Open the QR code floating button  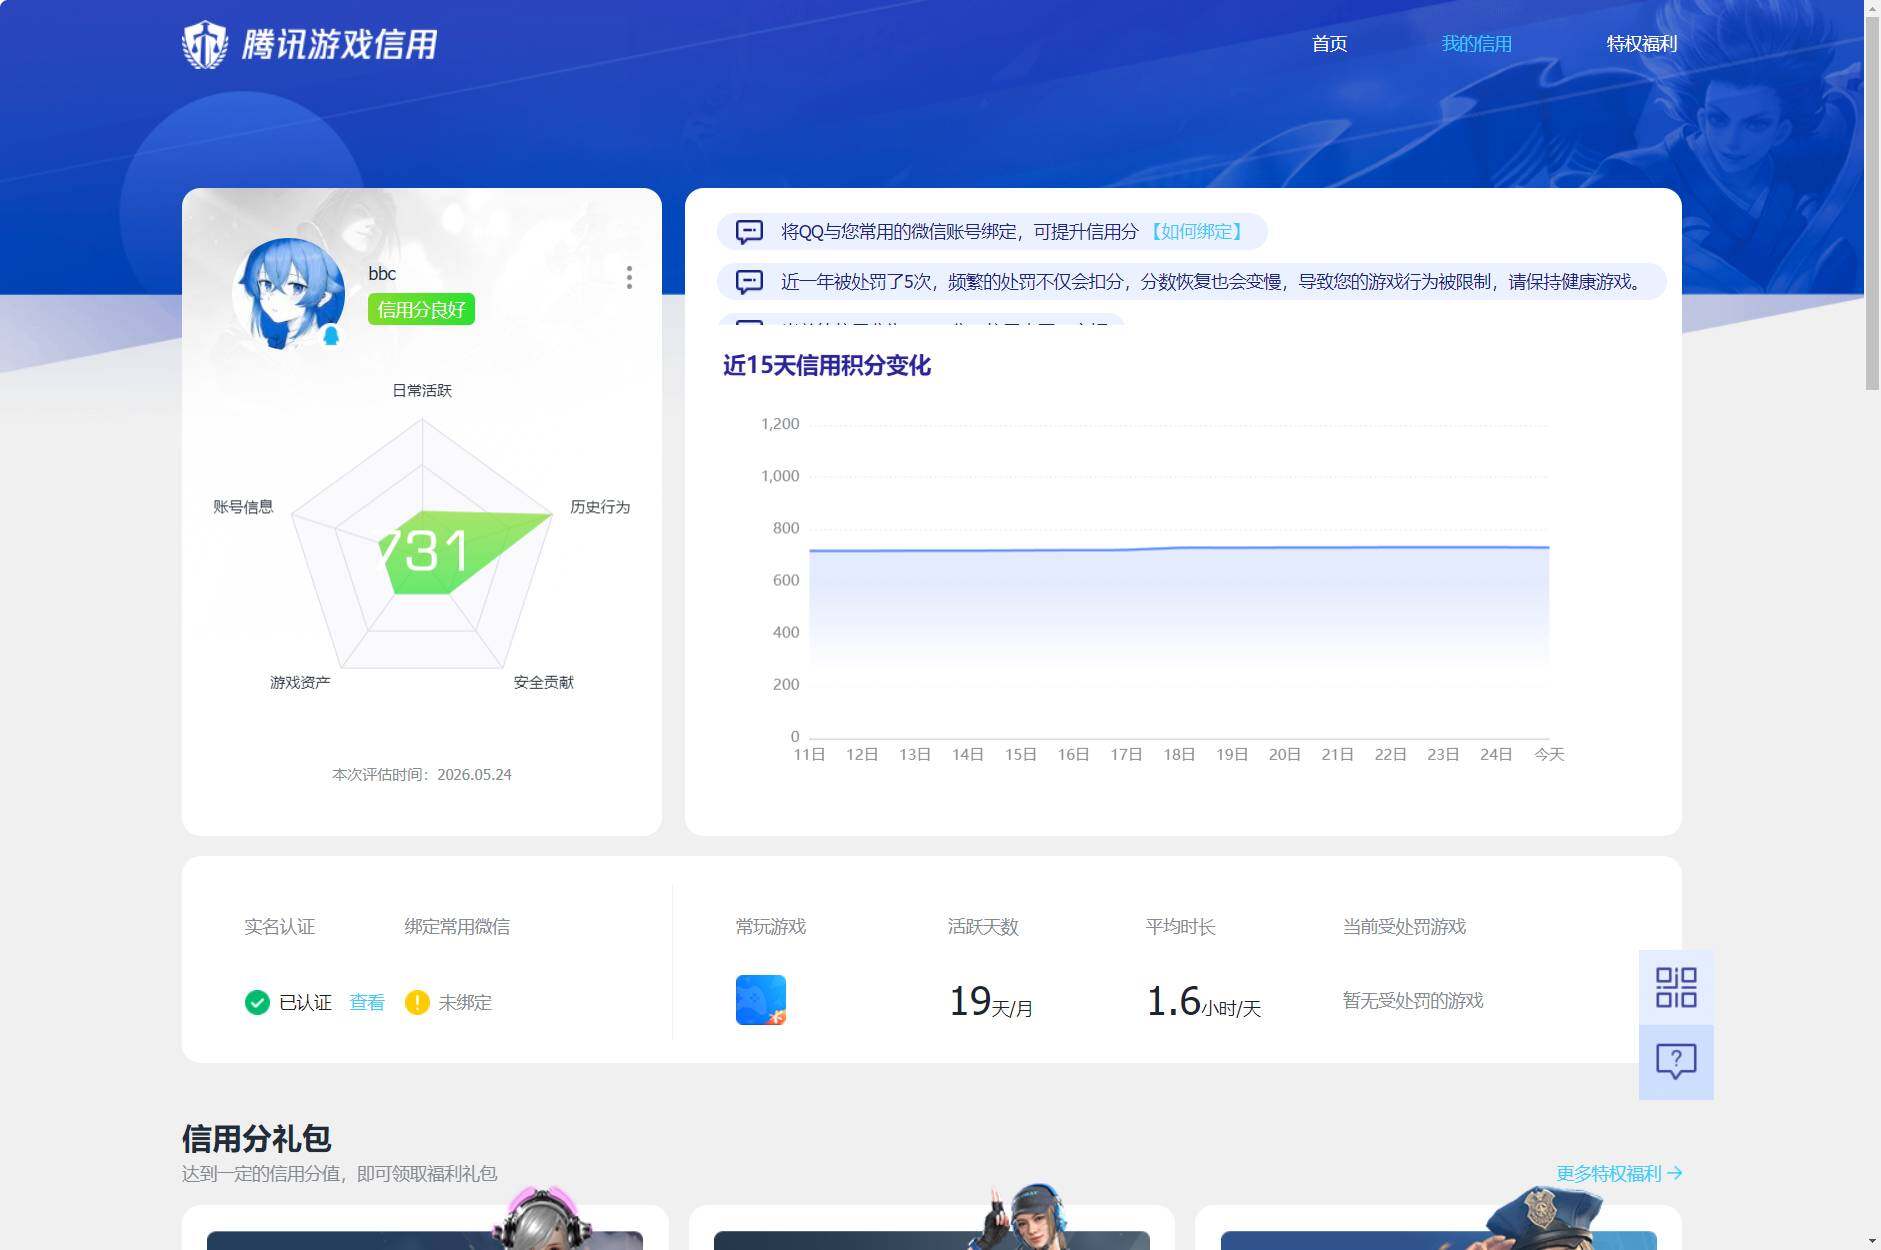pyautogui.click(x=1676, y=987)
